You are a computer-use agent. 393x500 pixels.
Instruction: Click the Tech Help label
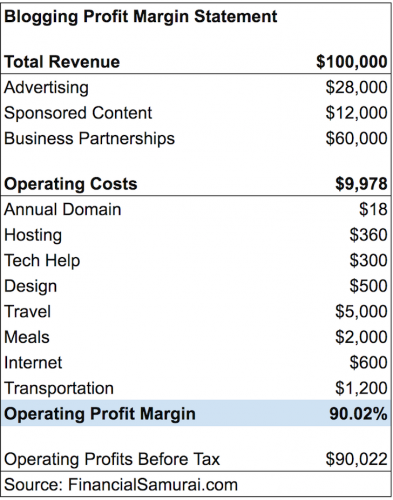click(x=42, y=261)
